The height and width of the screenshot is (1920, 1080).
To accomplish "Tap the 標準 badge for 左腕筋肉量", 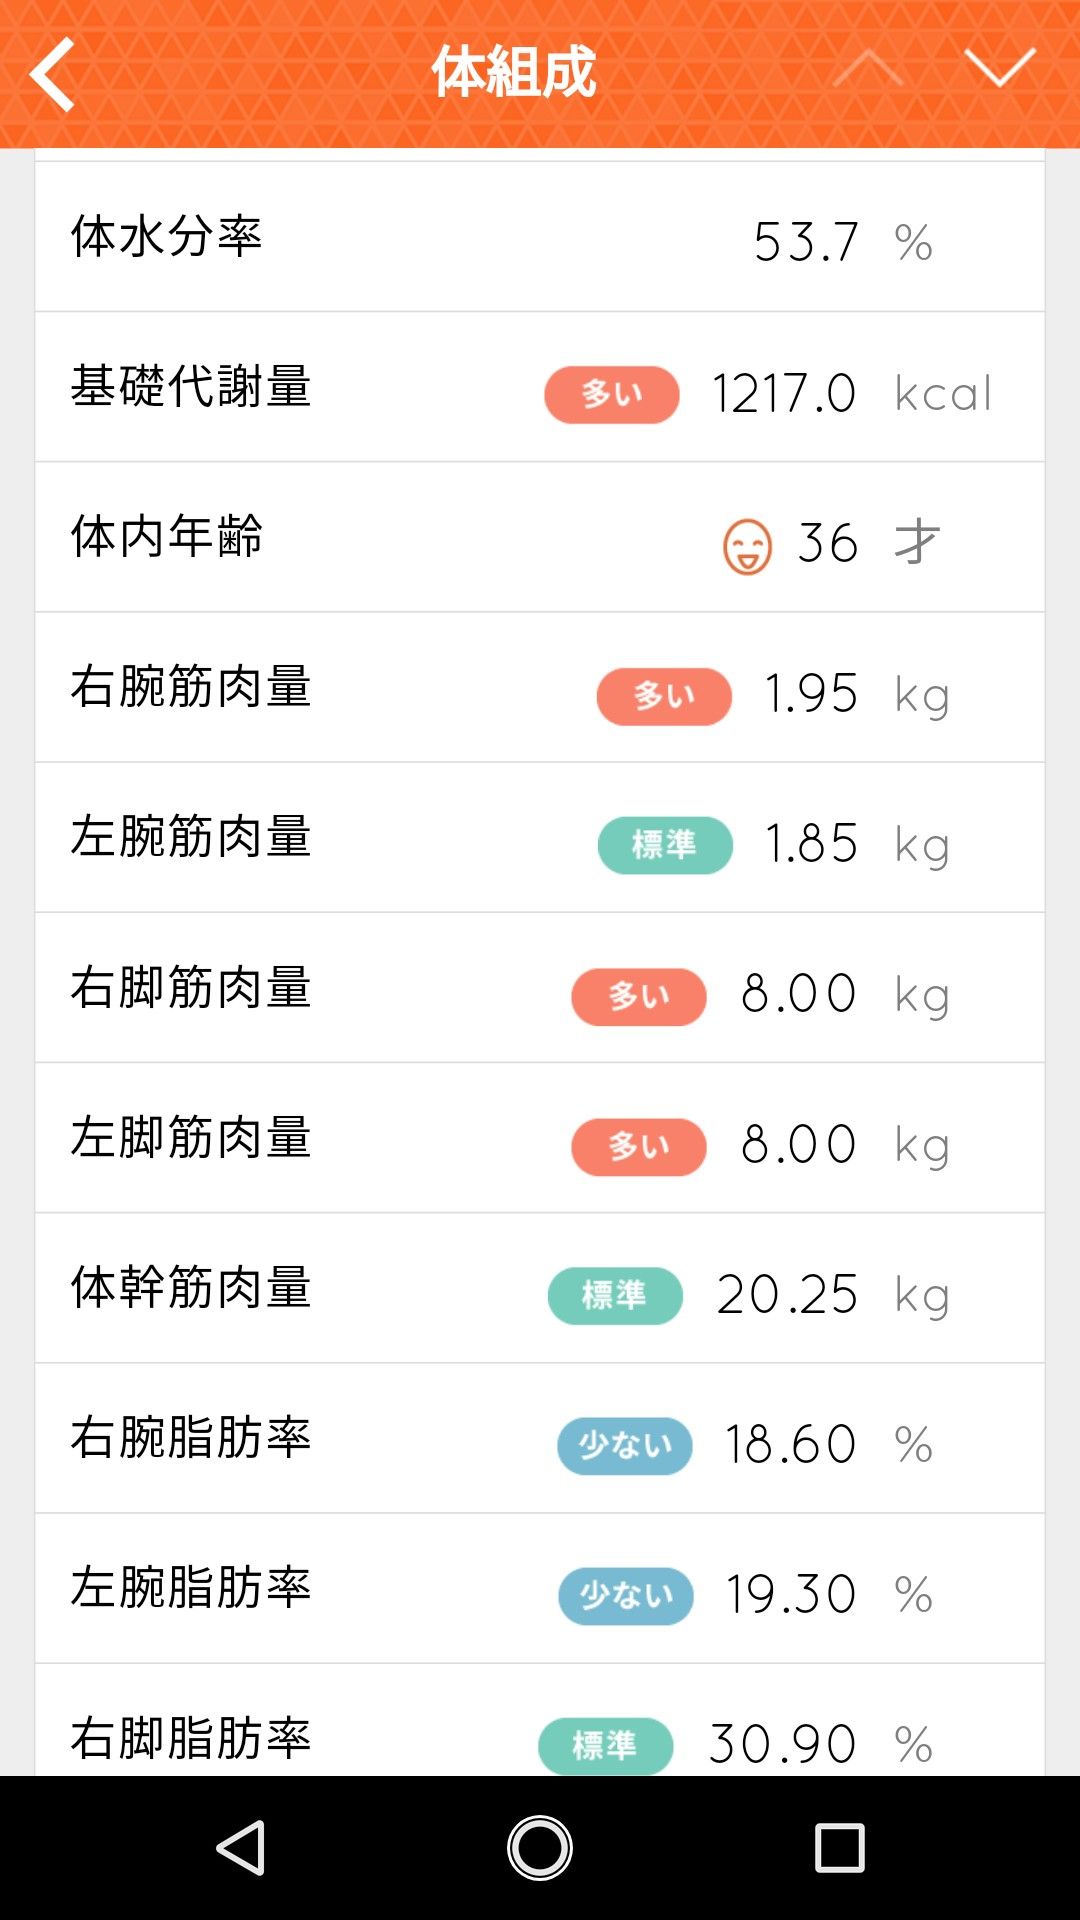I will (665, 845).
